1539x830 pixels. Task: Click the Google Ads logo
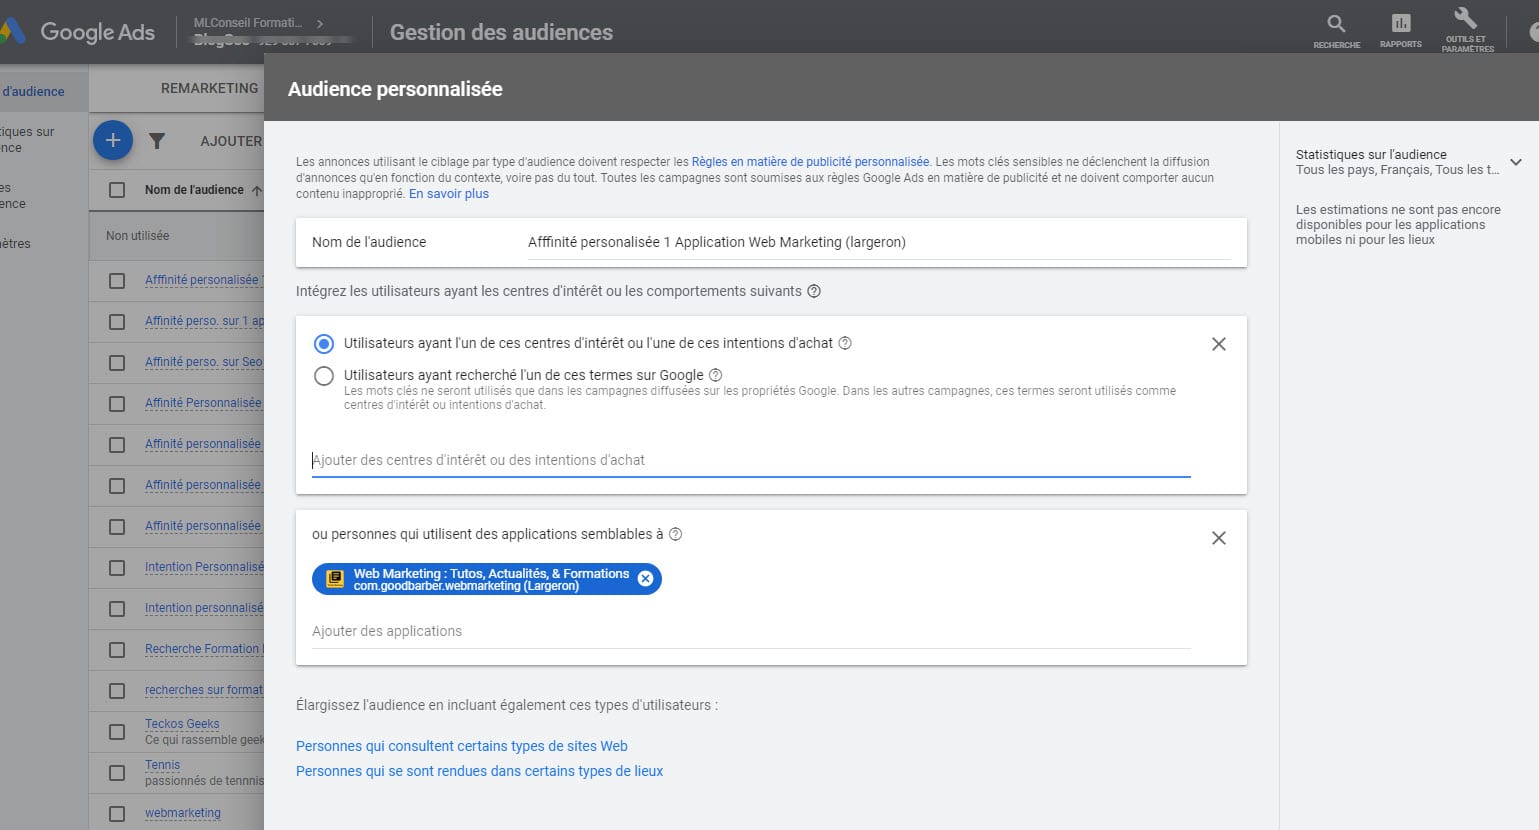tap(78, 32)
